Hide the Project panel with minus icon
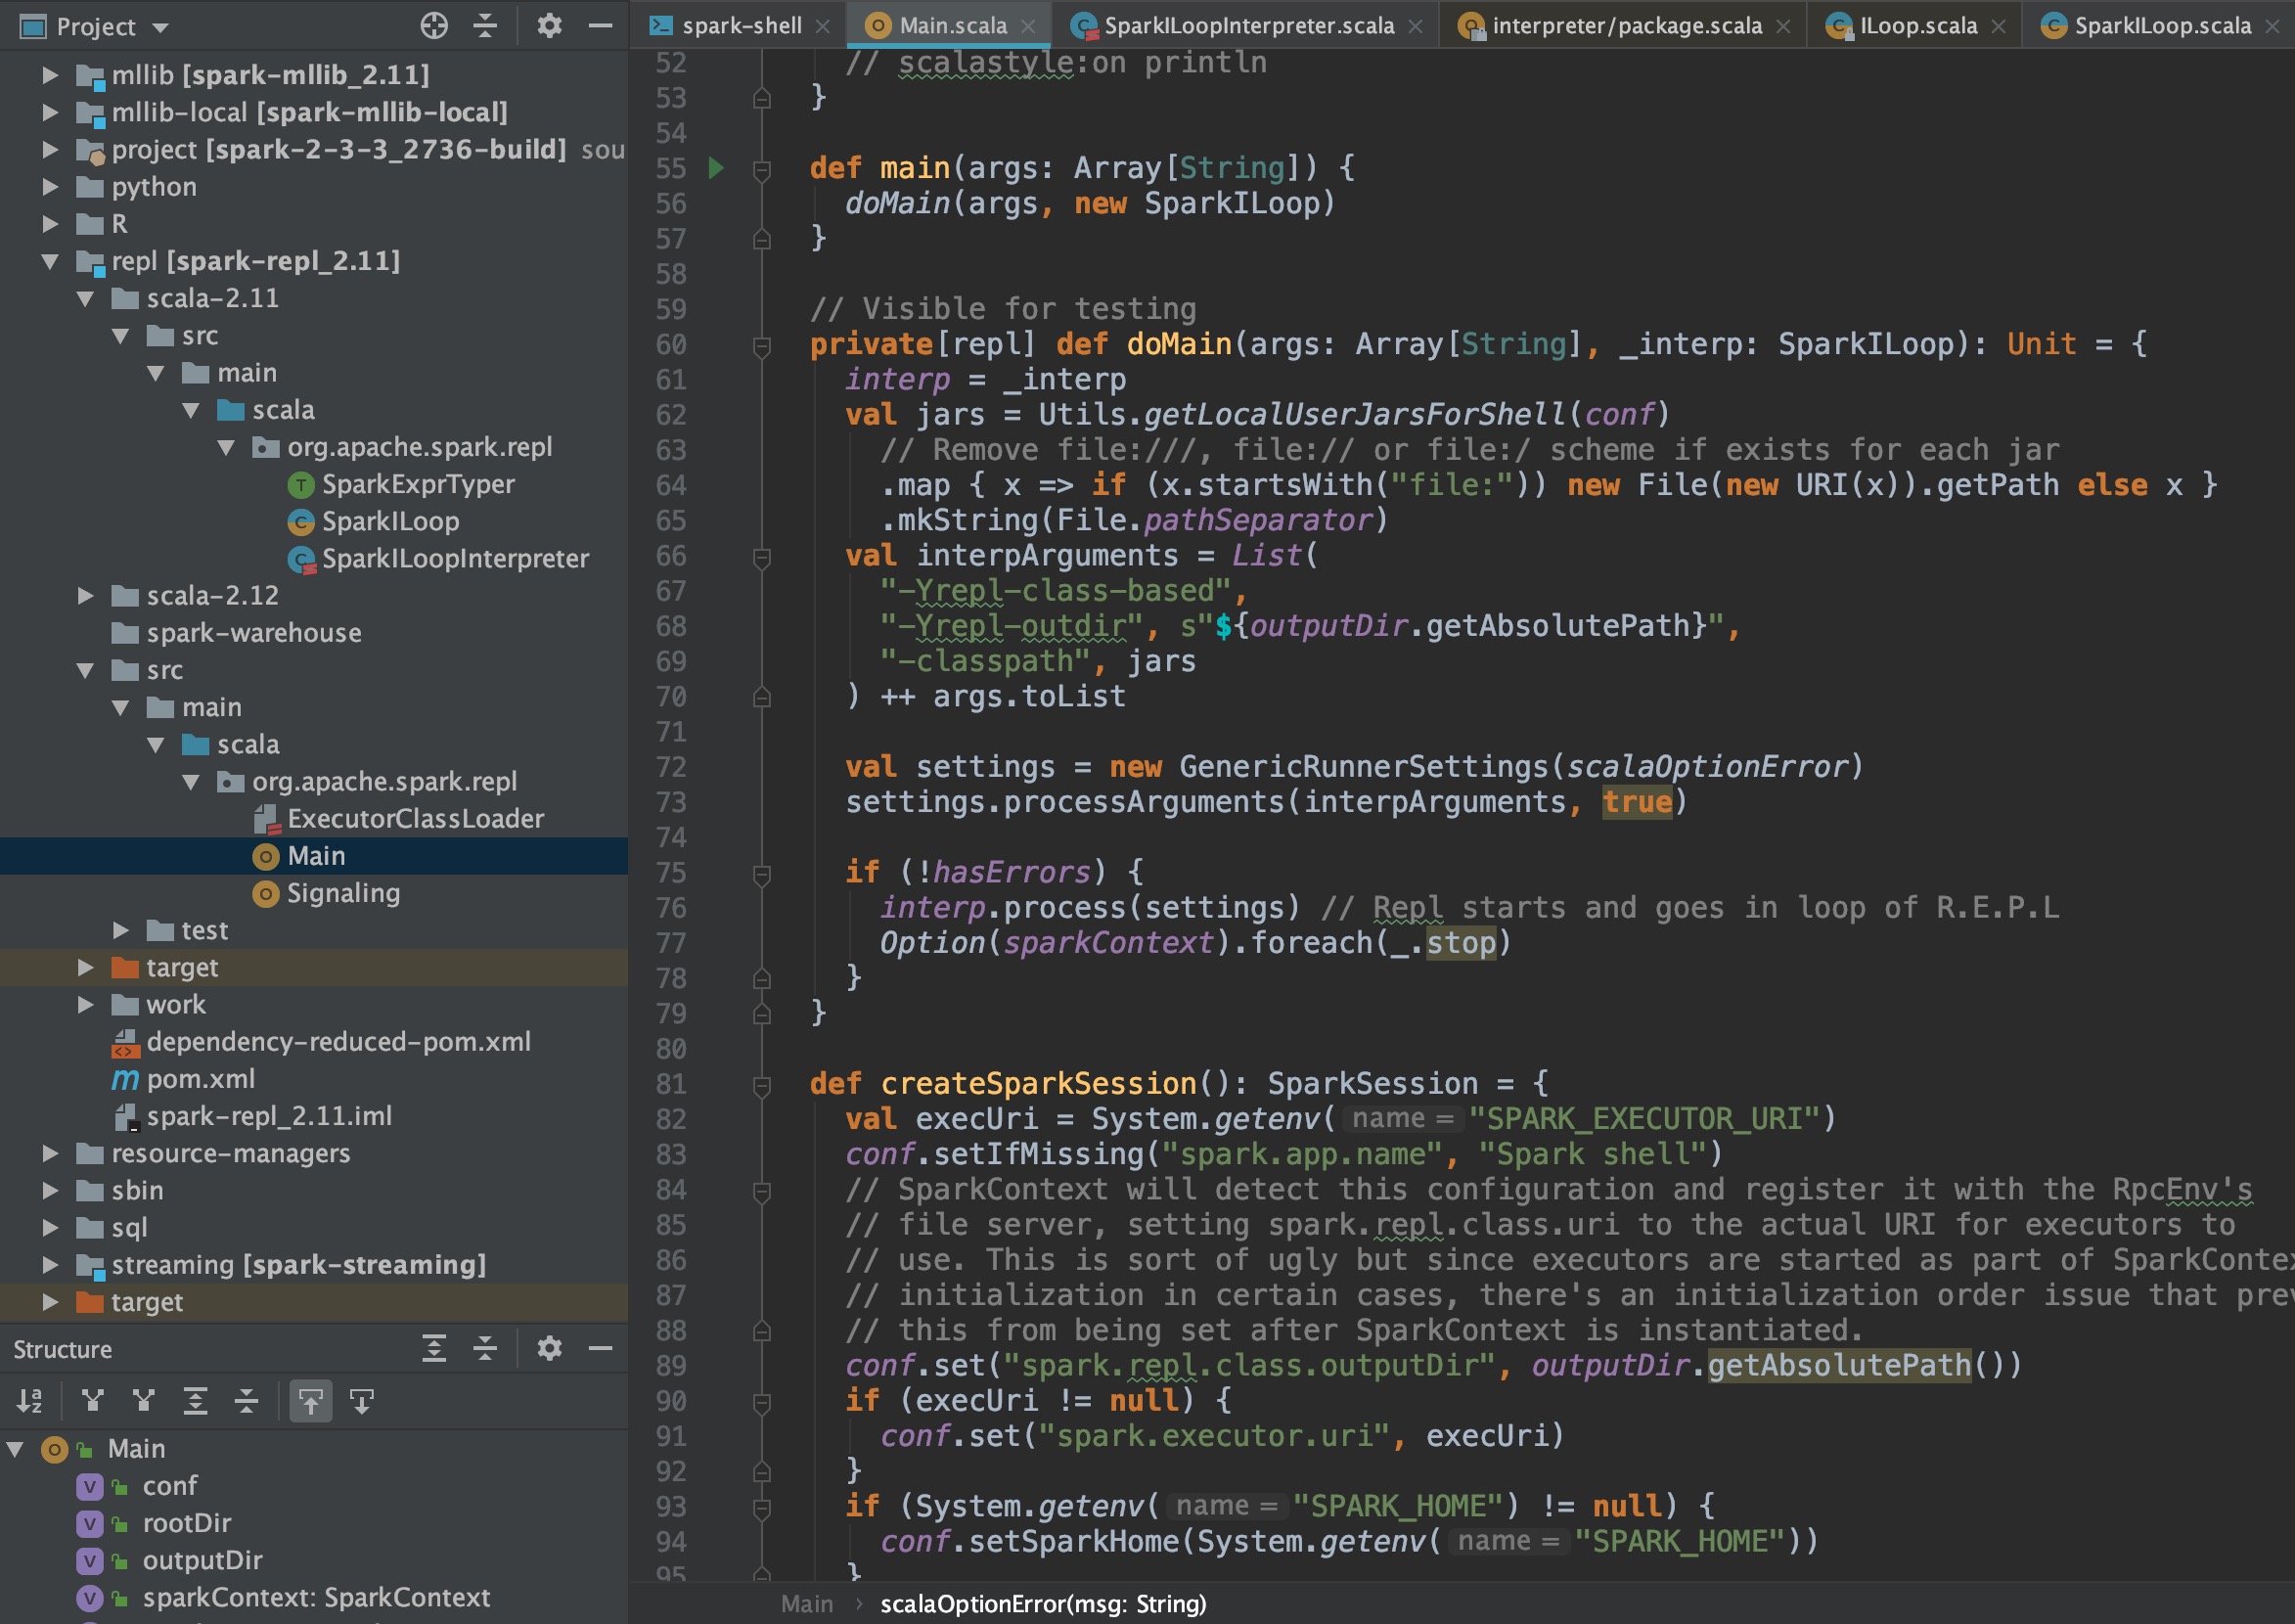The image size is (2295, 1624). pyautogui.click(x=600, y=26)
